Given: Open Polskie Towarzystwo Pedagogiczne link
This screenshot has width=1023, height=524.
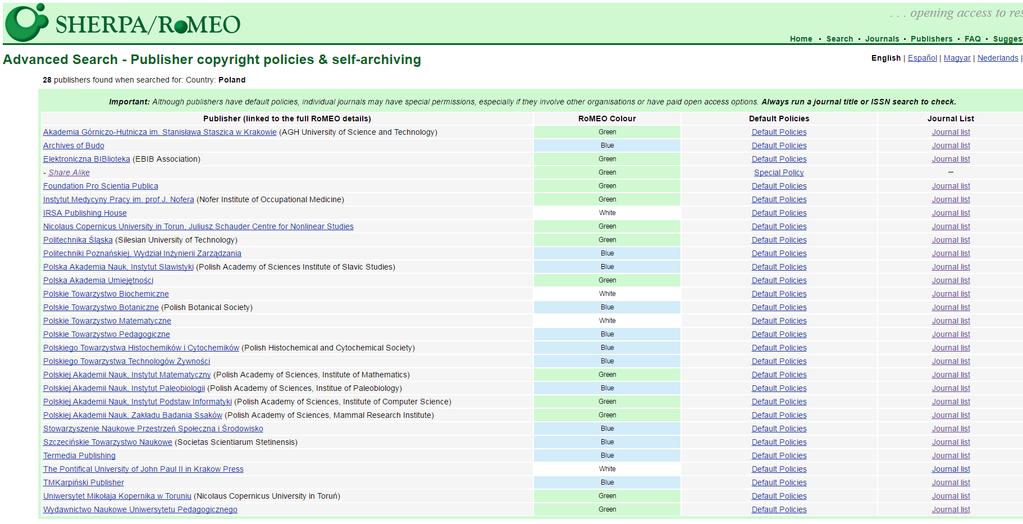Looking at the screenshot, I should pos(106,335).
